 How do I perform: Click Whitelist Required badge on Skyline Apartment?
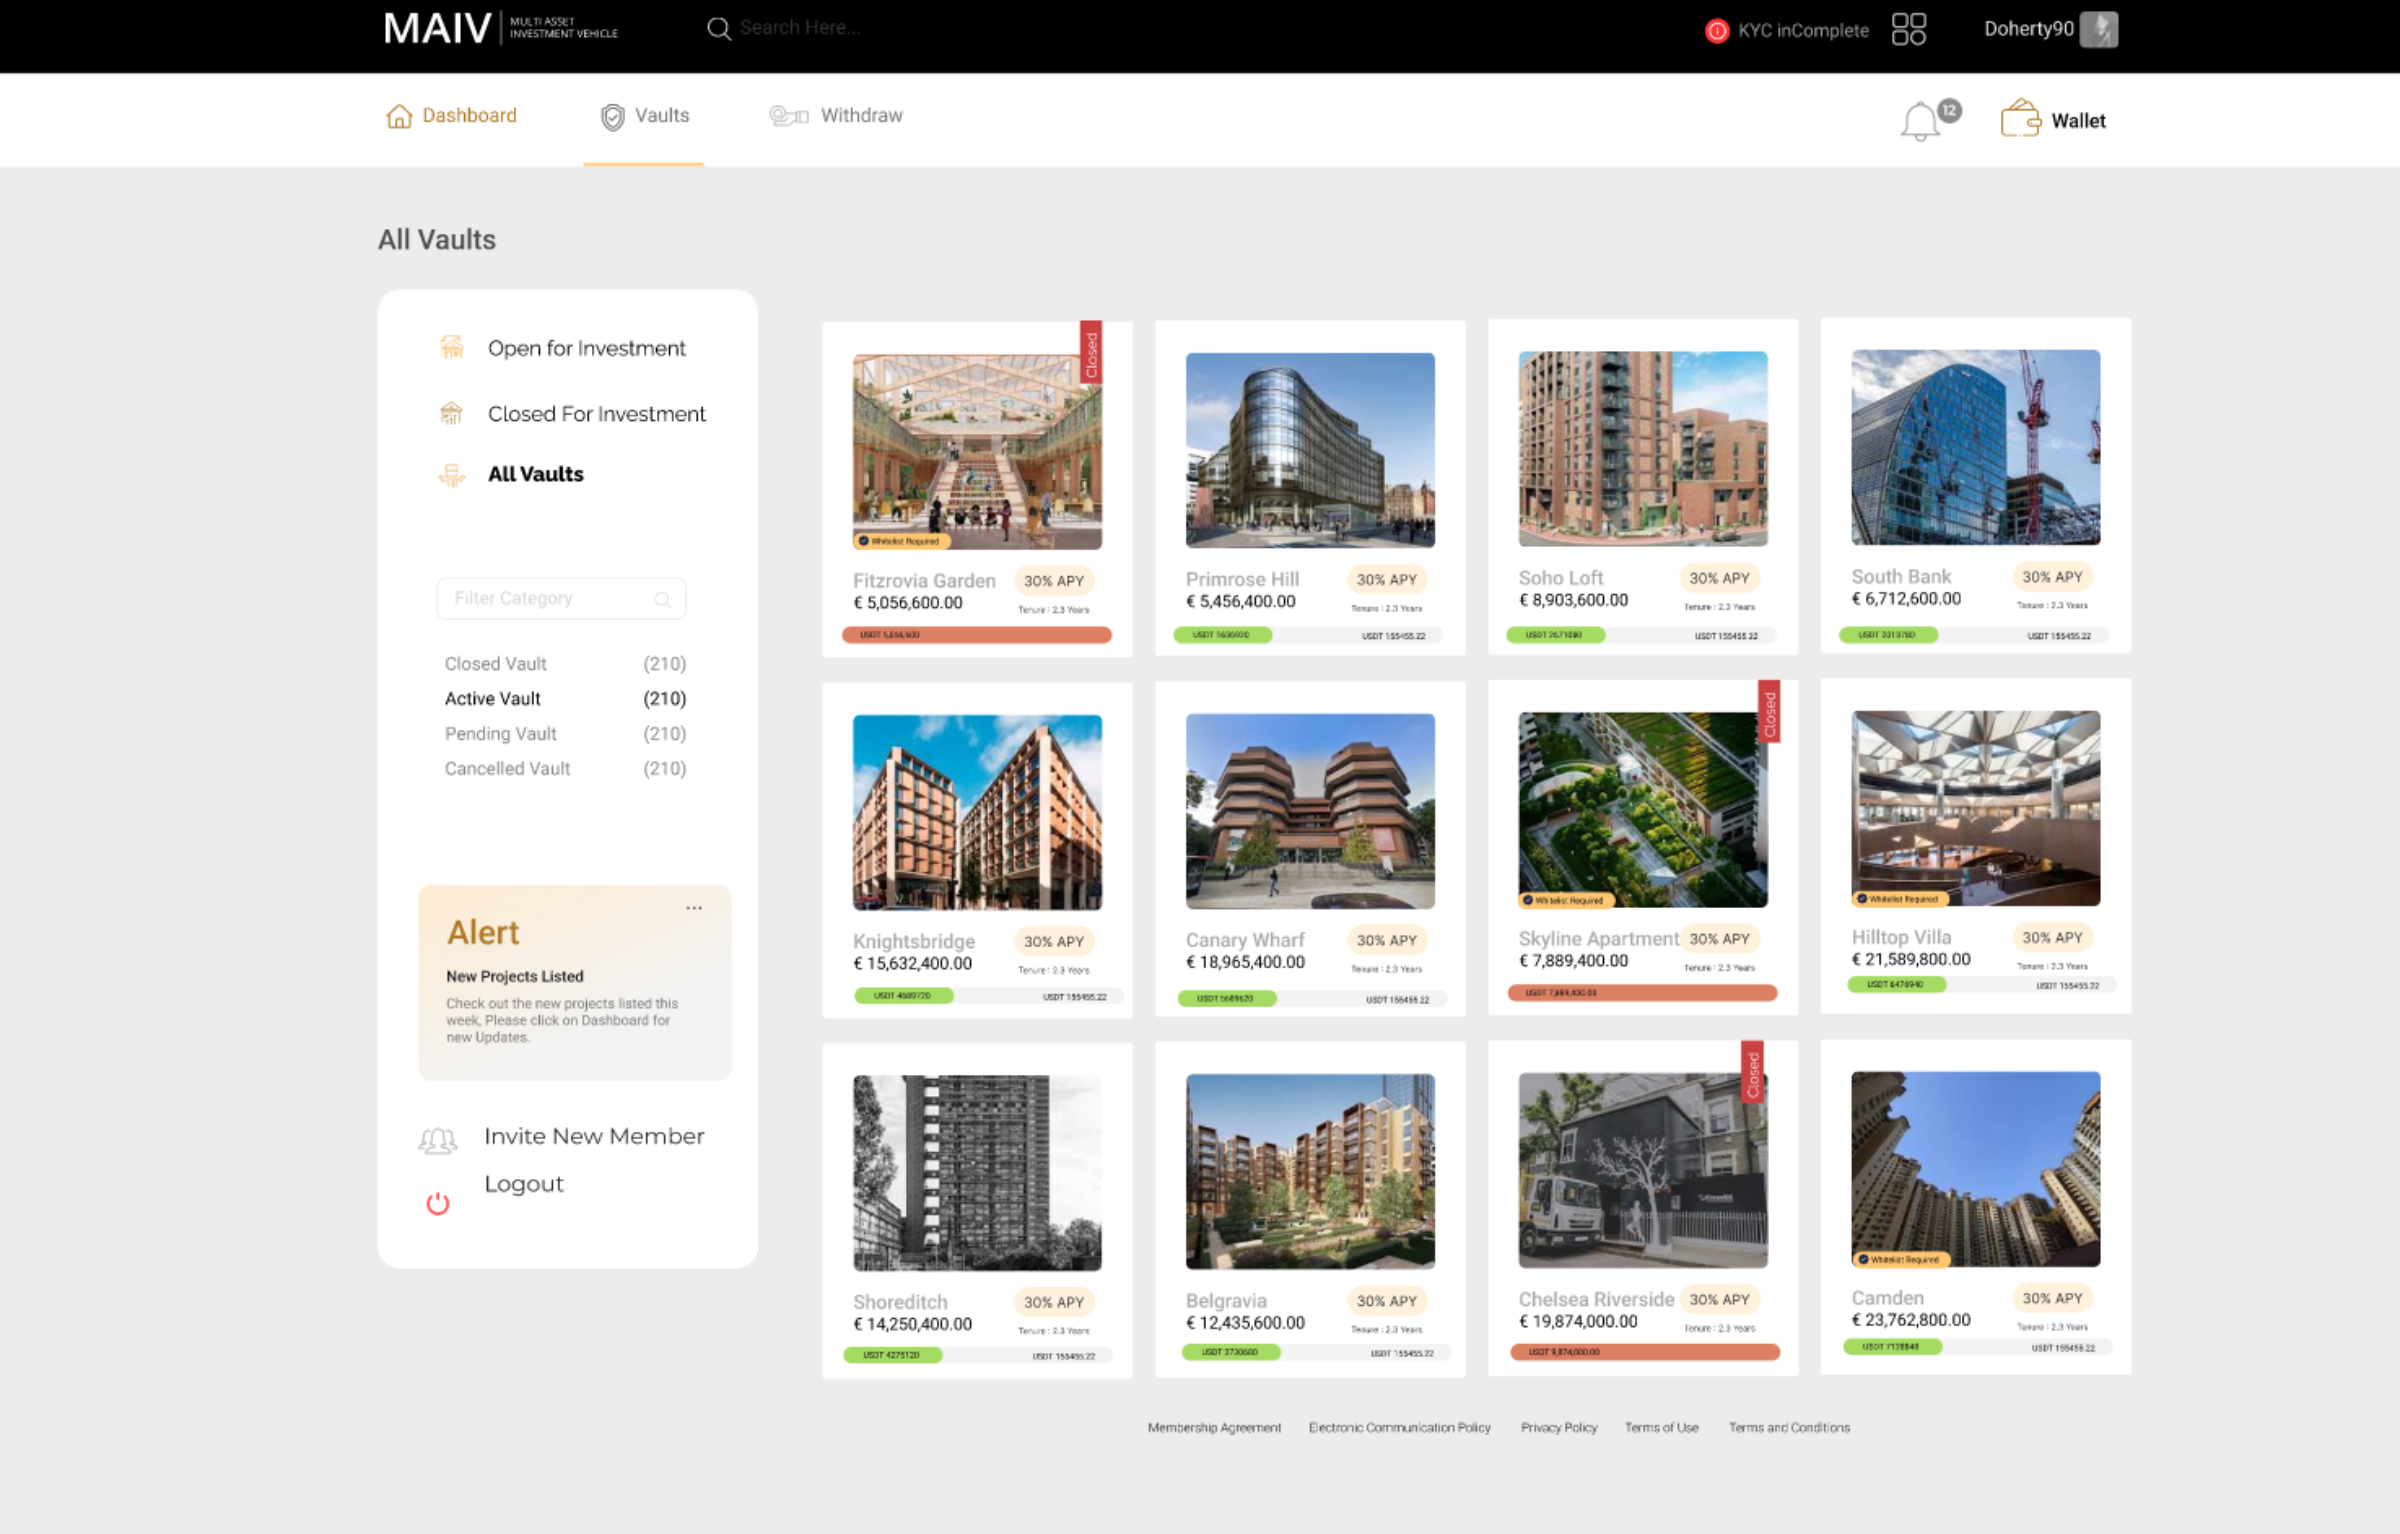click(x=1565, y=900)
